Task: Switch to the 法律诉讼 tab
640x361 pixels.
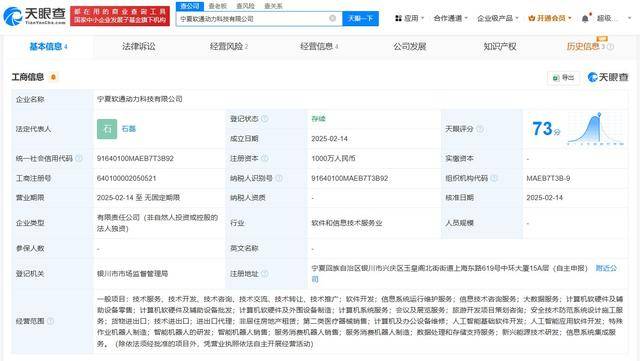Action: point(139,47)
